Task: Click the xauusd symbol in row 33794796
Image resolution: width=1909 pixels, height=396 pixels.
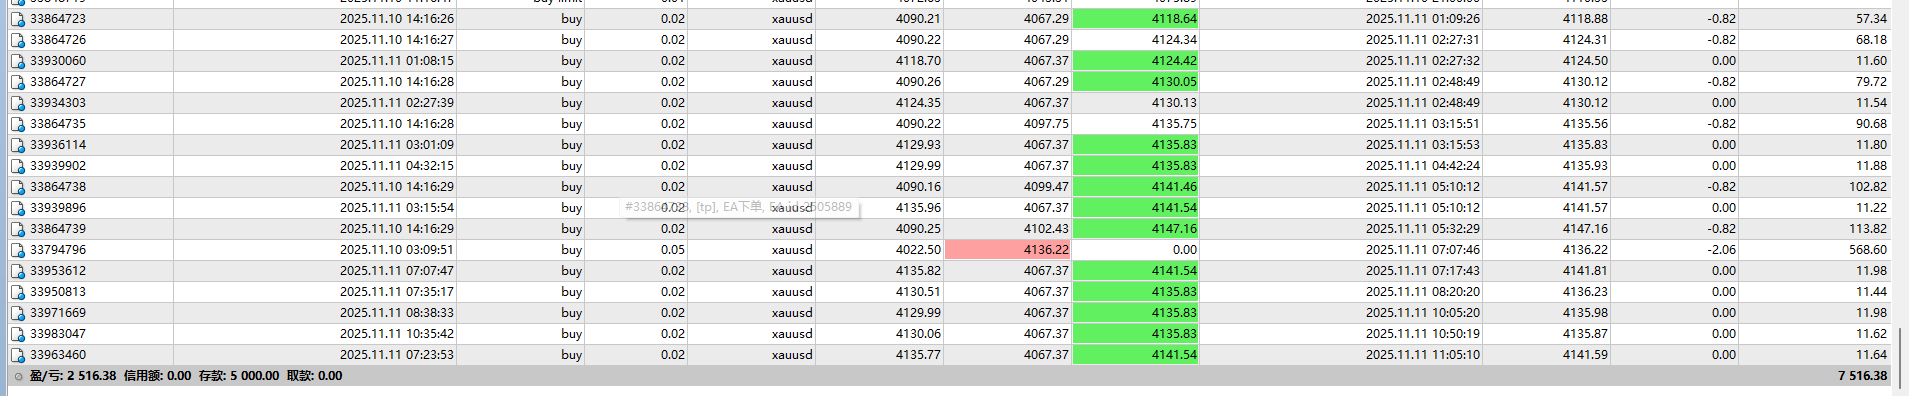Action: pyautogui.click(x=792, y=250)
